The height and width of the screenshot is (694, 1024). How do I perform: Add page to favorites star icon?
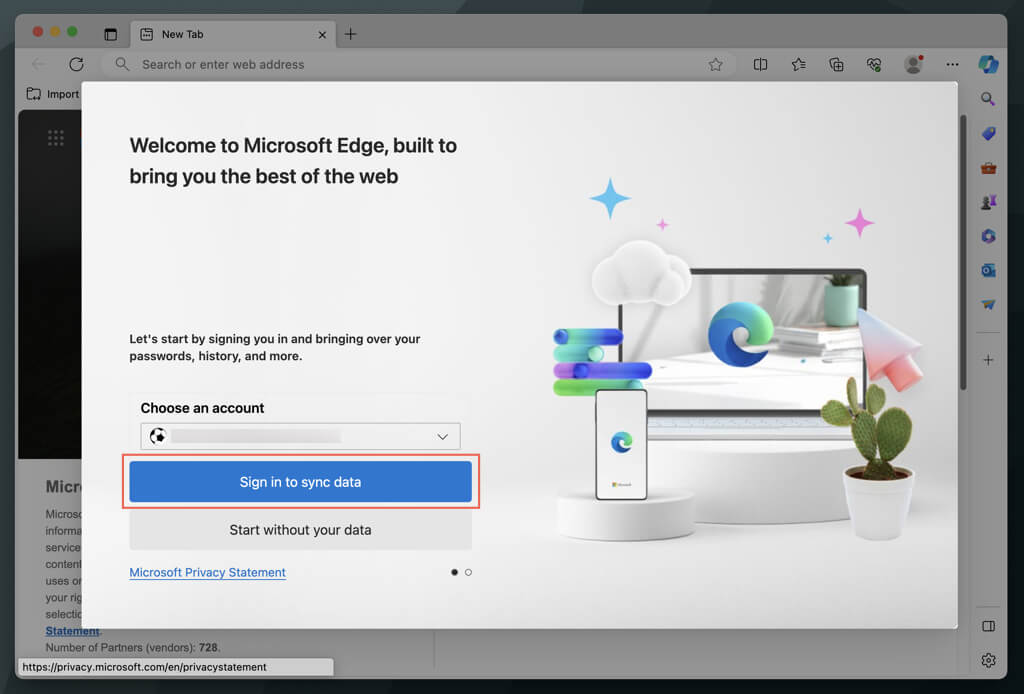pyautogui.click(x=716, y=65)
